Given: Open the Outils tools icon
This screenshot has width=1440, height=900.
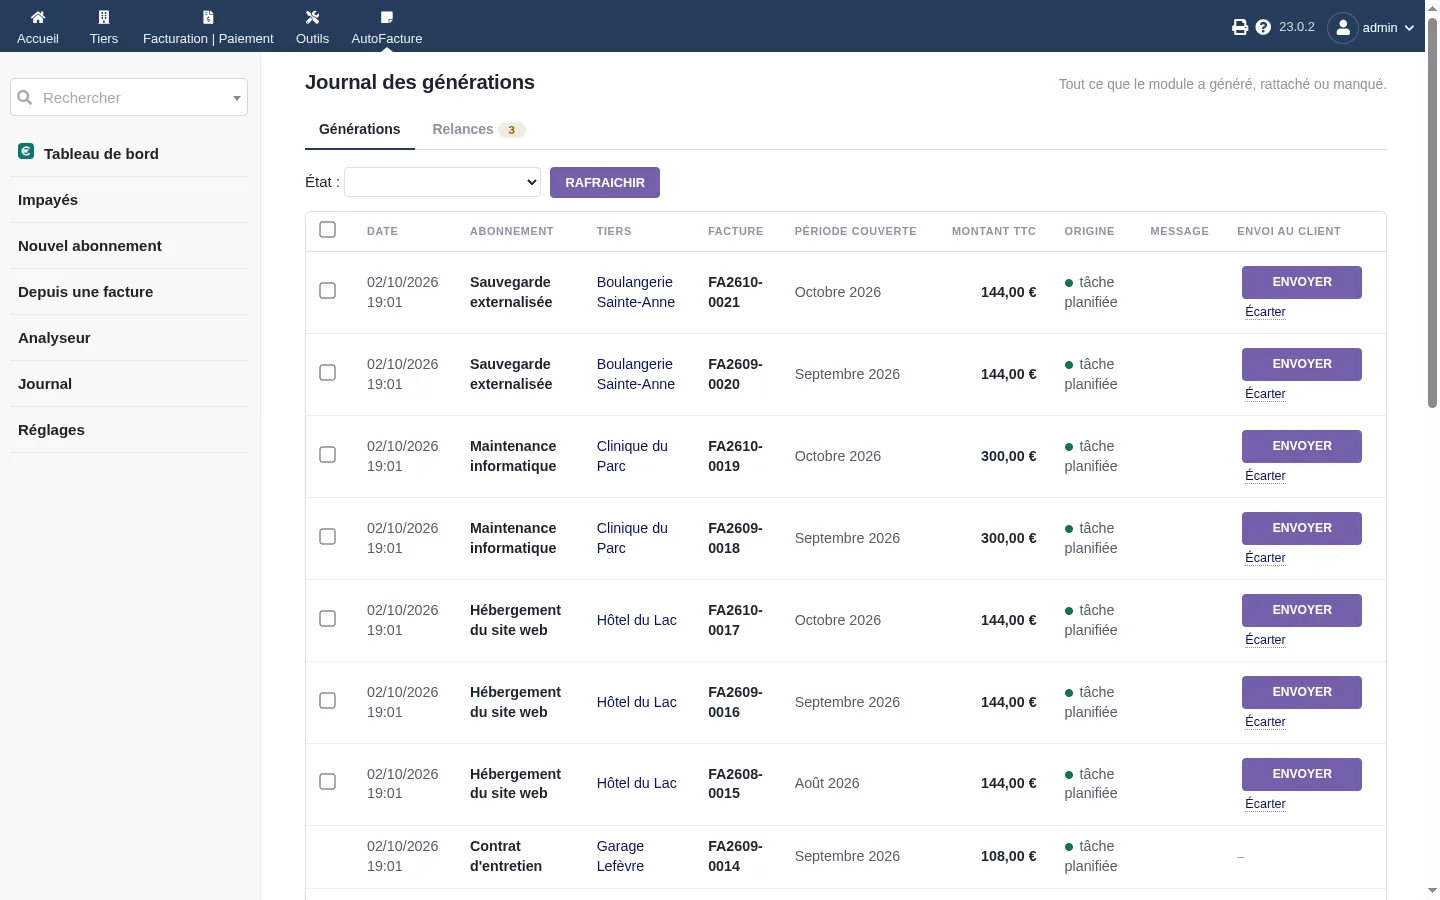Looking at the screenshot, I should (312, 17).
